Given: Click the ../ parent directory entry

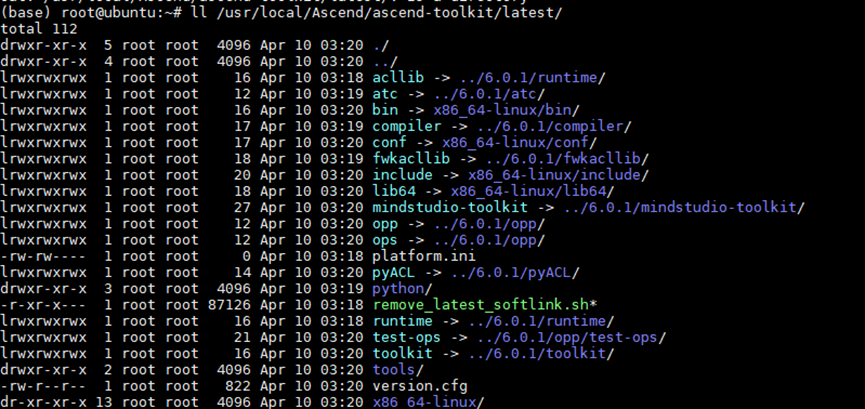Looking at the screenshot, I should 385,61.
